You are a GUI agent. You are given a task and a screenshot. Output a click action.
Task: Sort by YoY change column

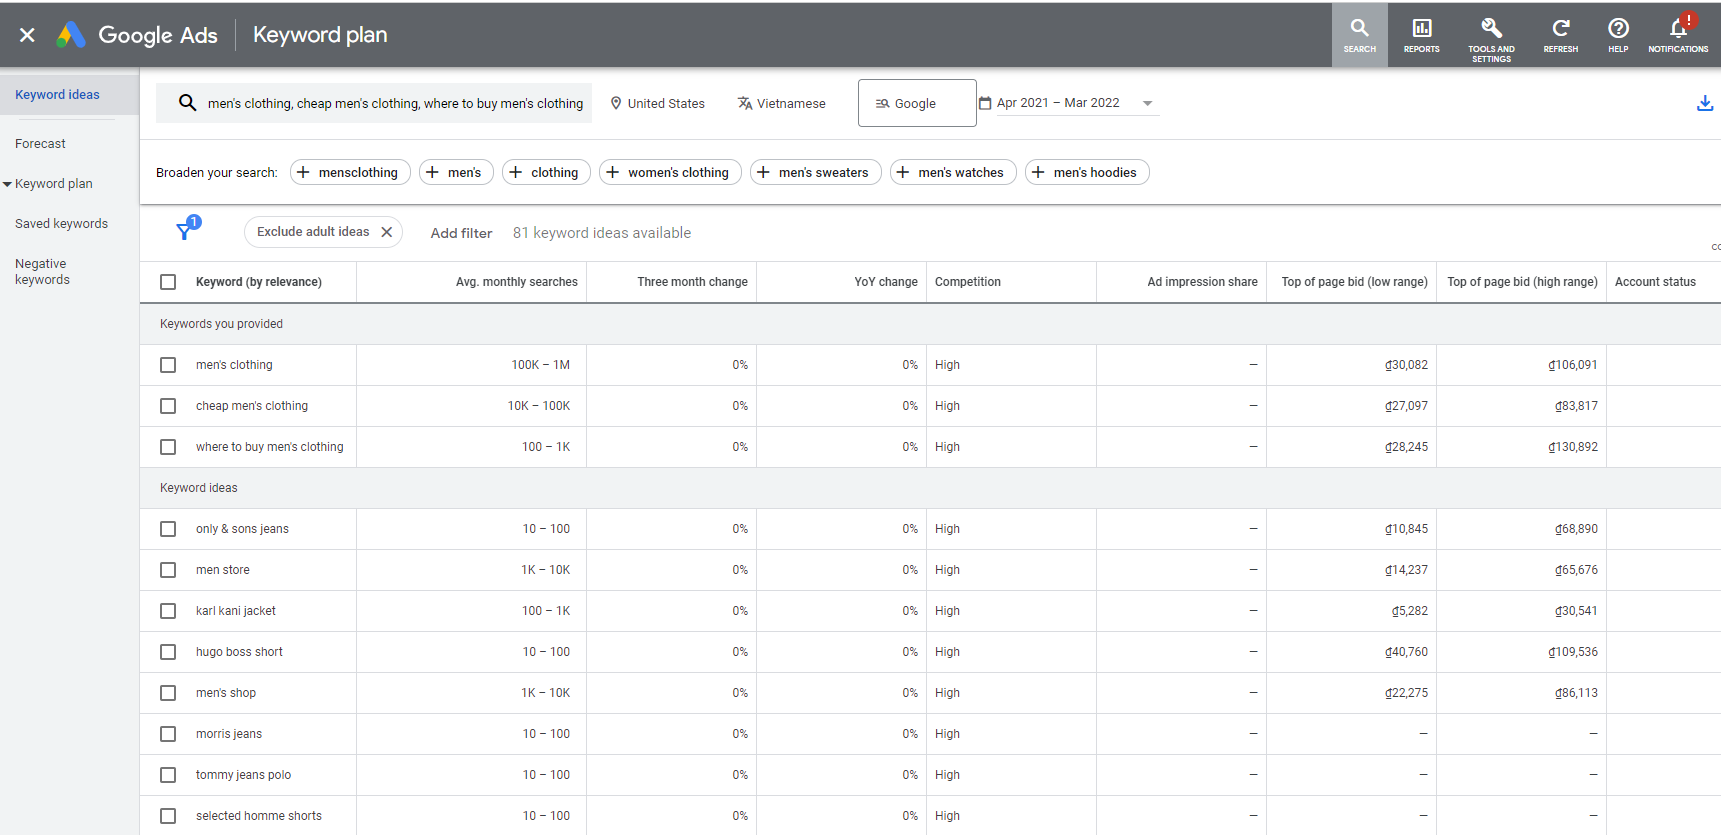(x=886, y=282)
